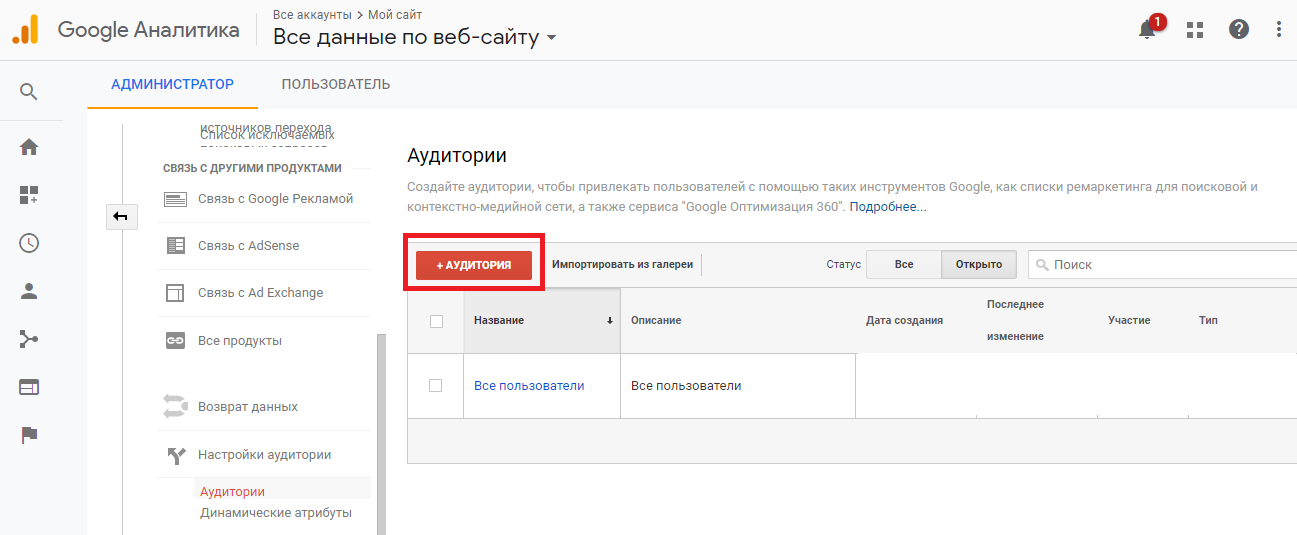Click sort arrow in Название column header
Screen dimensions: 1297x535
[x=609, y=321]
